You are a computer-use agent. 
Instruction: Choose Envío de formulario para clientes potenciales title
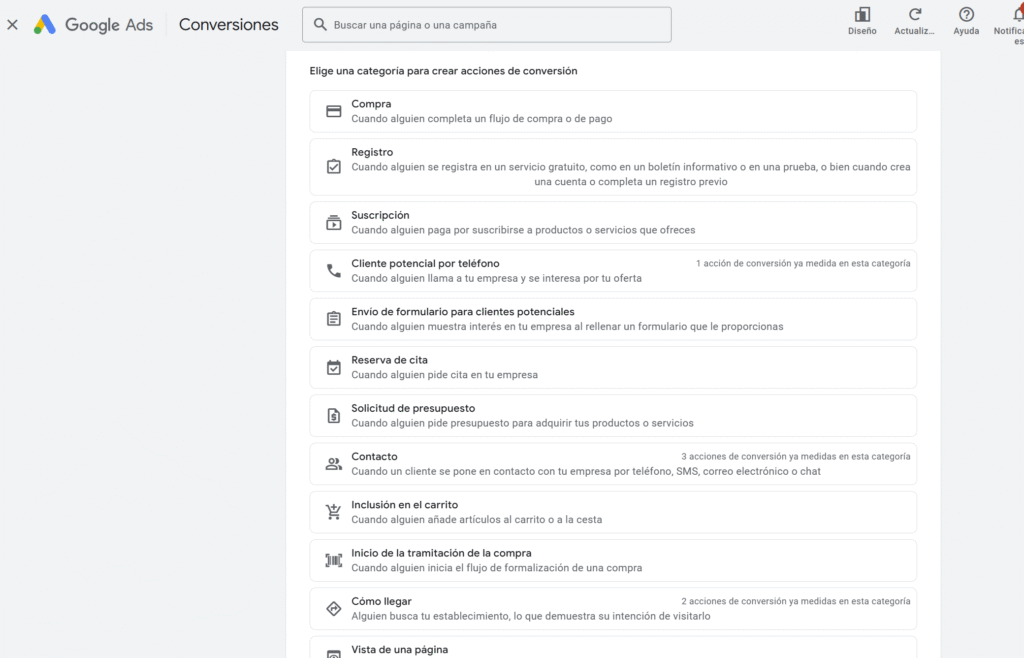tap(463, 311)
